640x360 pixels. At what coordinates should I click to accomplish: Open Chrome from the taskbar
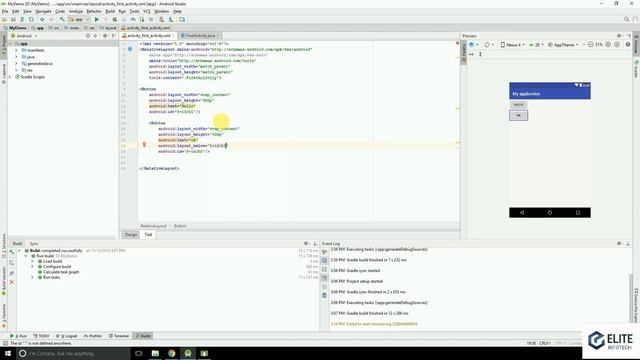click(171, 353)
